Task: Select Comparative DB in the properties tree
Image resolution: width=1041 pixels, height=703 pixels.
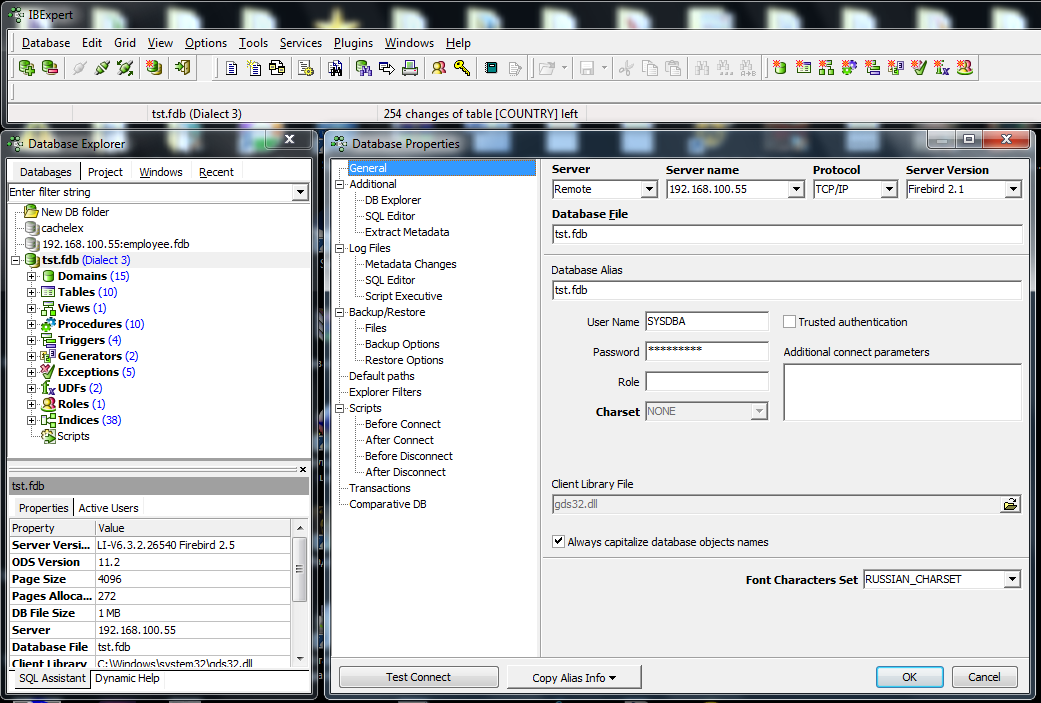Action: (388, 505)
